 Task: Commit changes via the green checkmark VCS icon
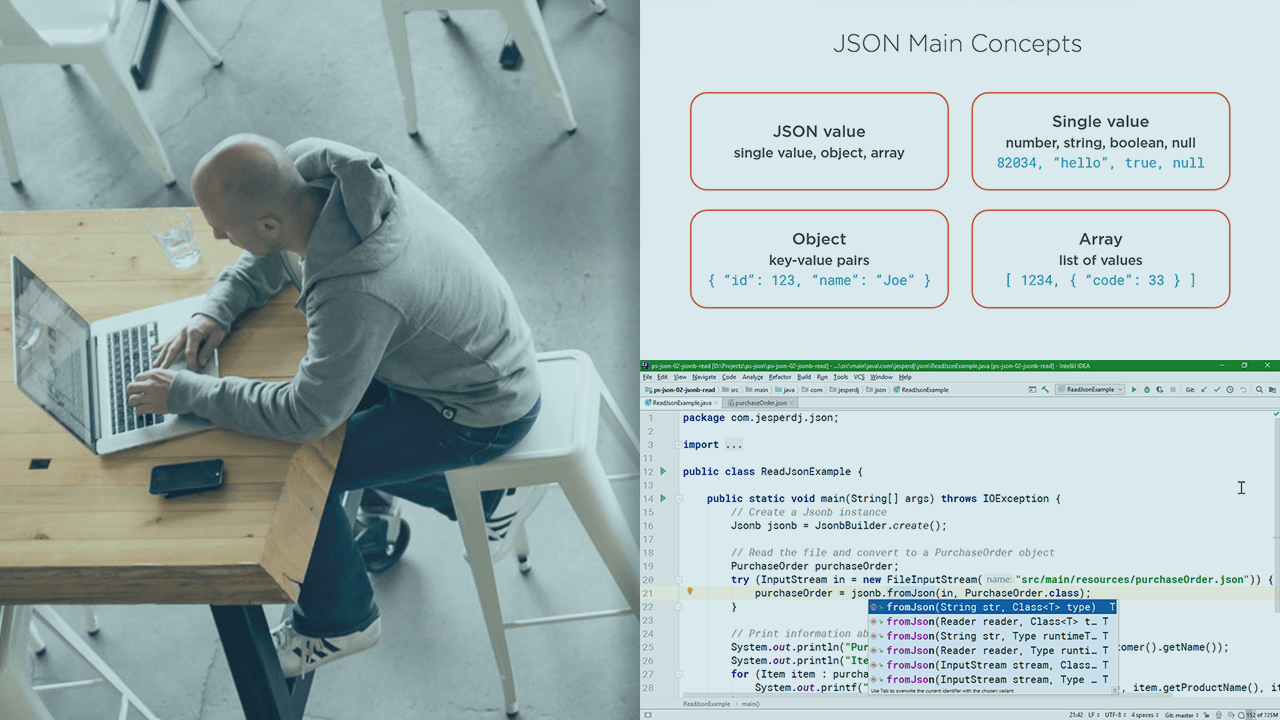click(1217, 390)
